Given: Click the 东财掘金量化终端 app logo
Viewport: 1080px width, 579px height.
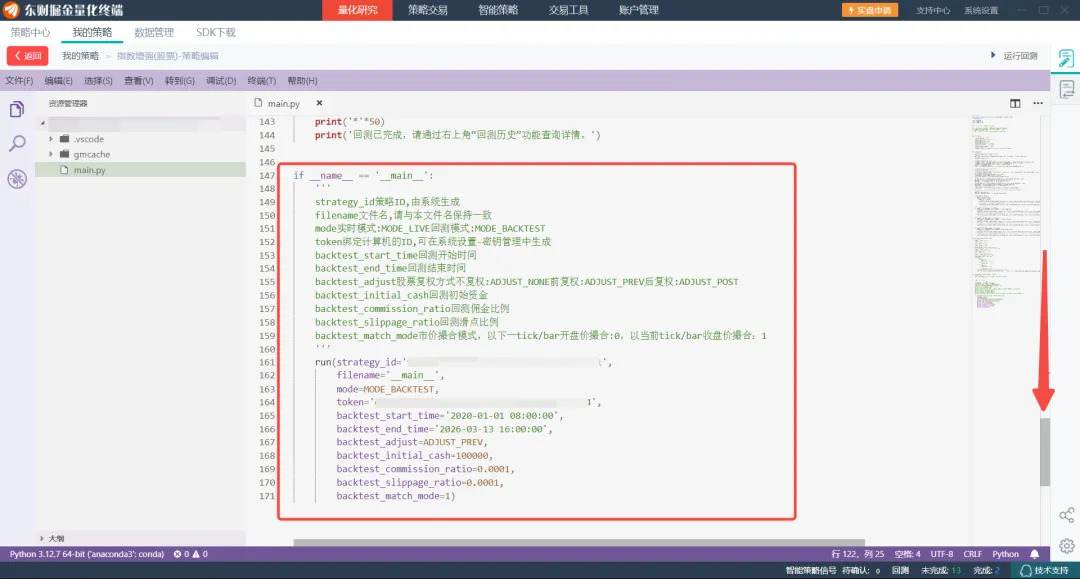Looking at the screenshot, I should pyautogui.click(x=11, y=10).
